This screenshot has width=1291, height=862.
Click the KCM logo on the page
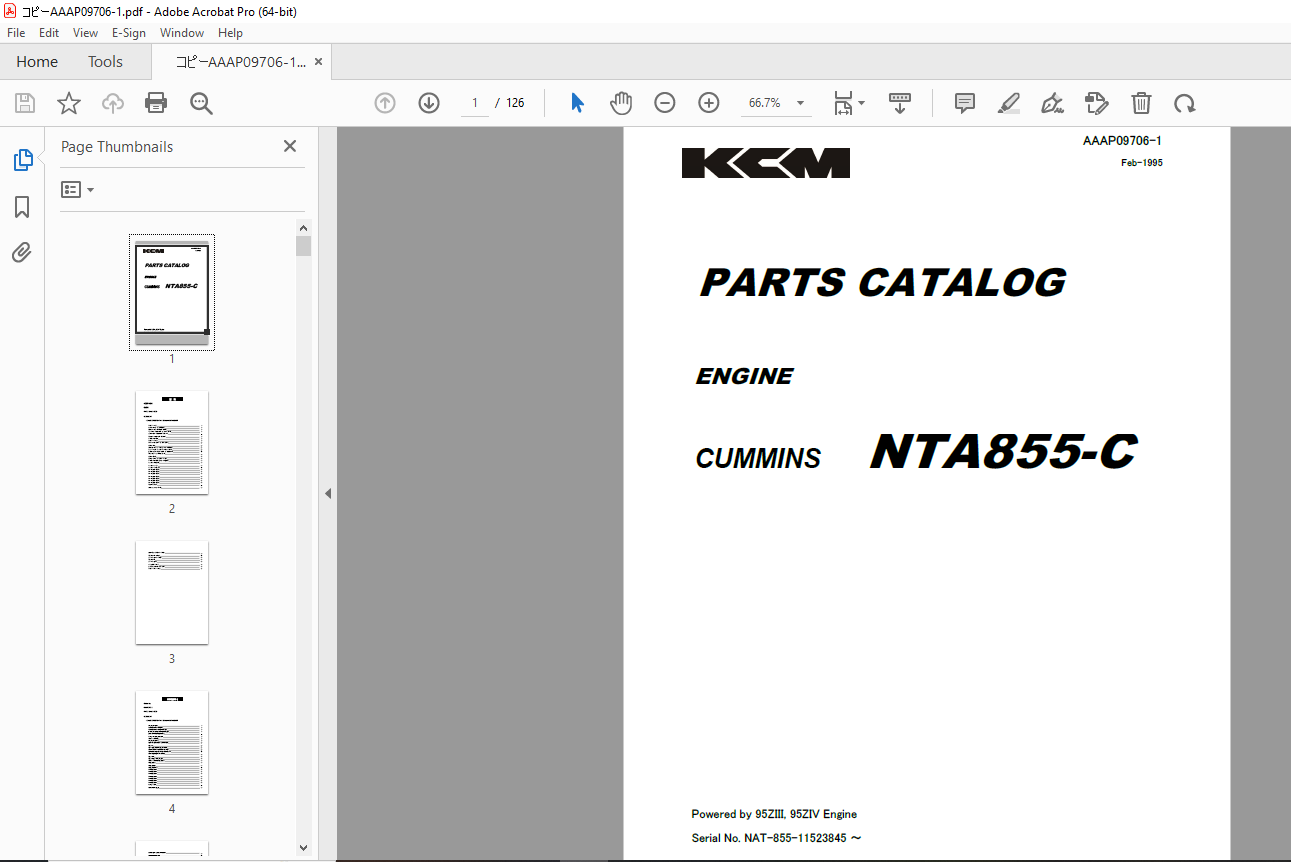pos(766,163)
